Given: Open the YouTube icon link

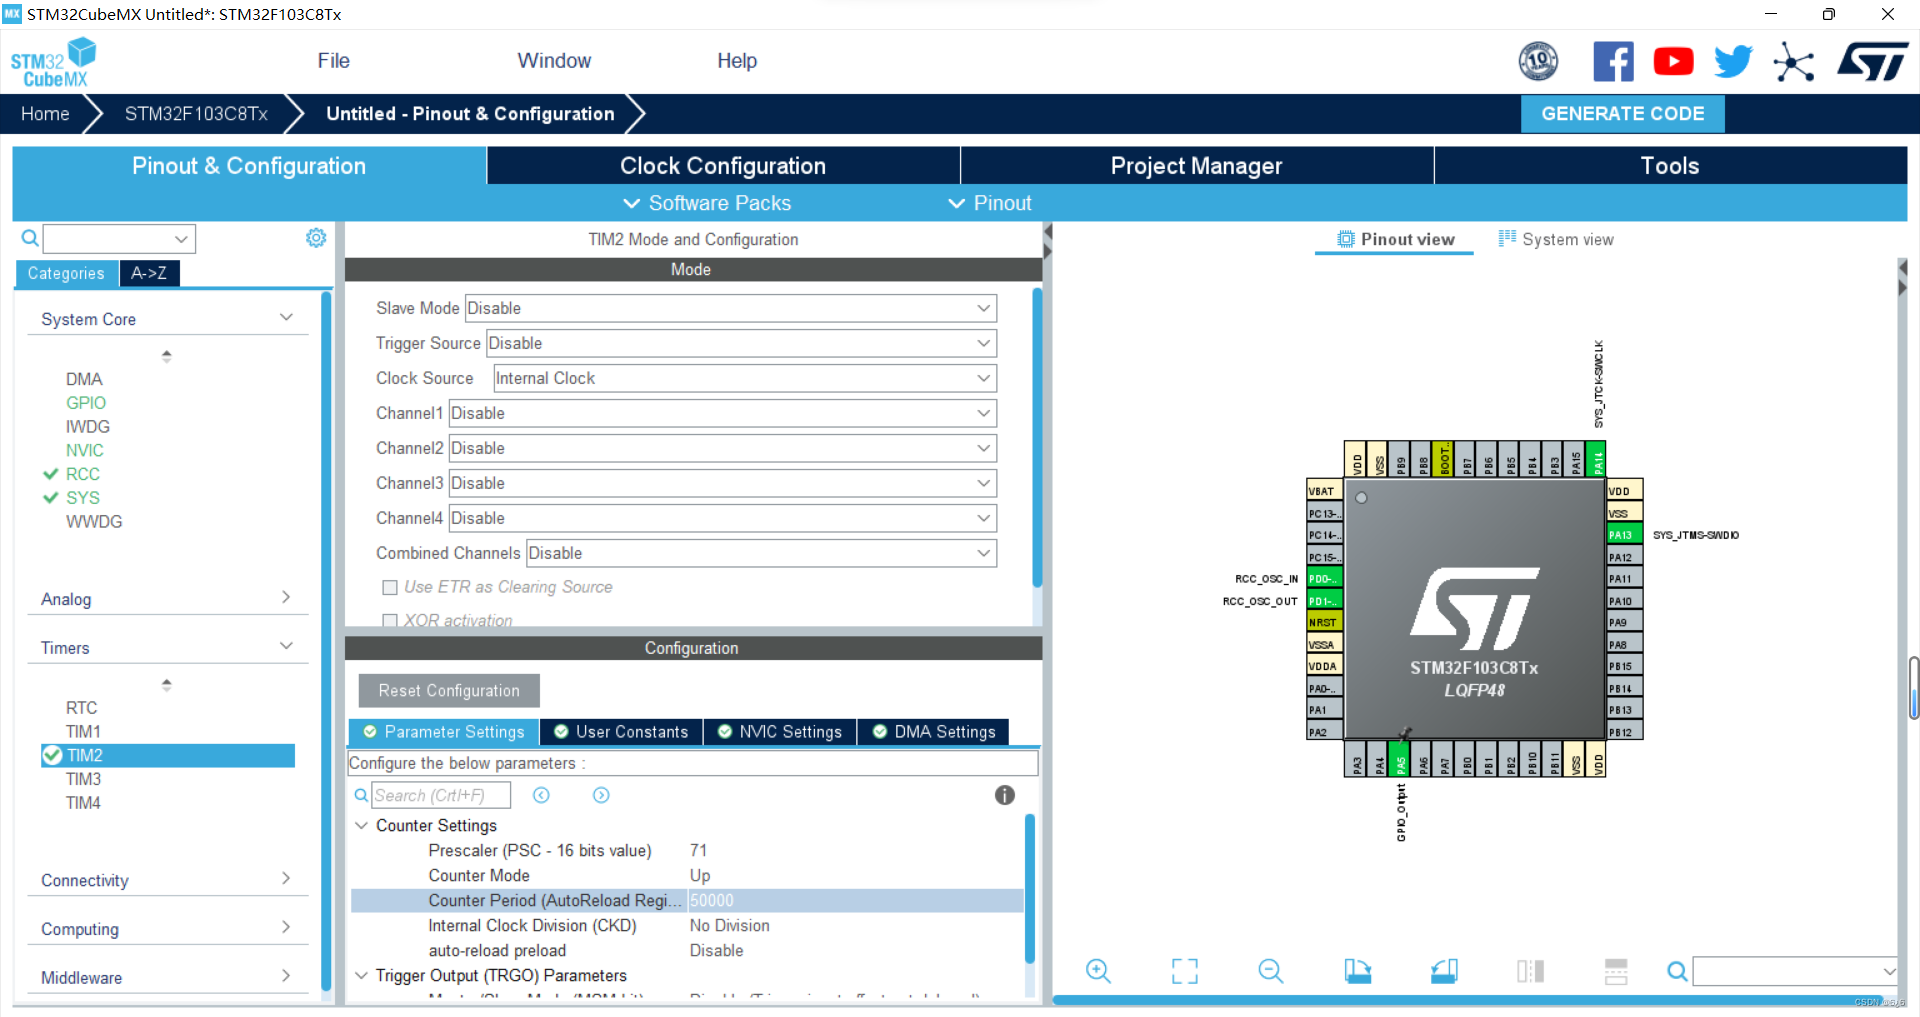Looking at the screenshot, I should click(1673, 62).
